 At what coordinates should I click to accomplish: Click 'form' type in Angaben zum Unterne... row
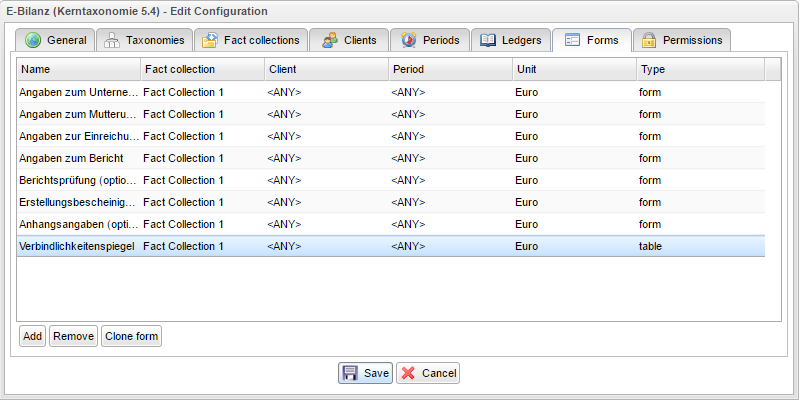[650, 92]
